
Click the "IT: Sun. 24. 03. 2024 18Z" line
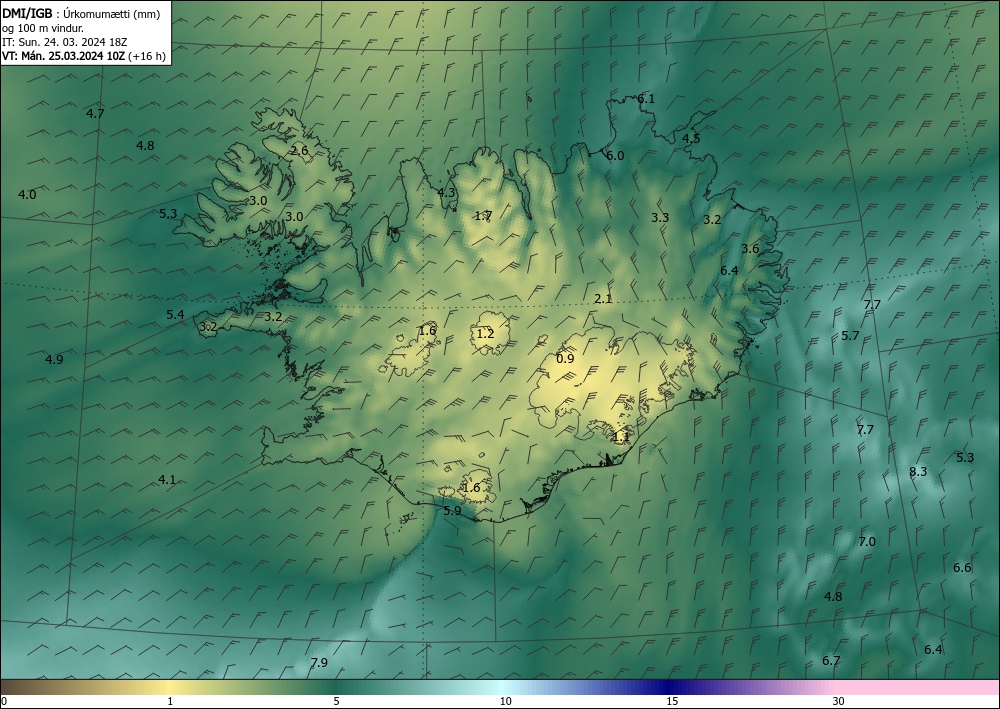tap(64, 42)
